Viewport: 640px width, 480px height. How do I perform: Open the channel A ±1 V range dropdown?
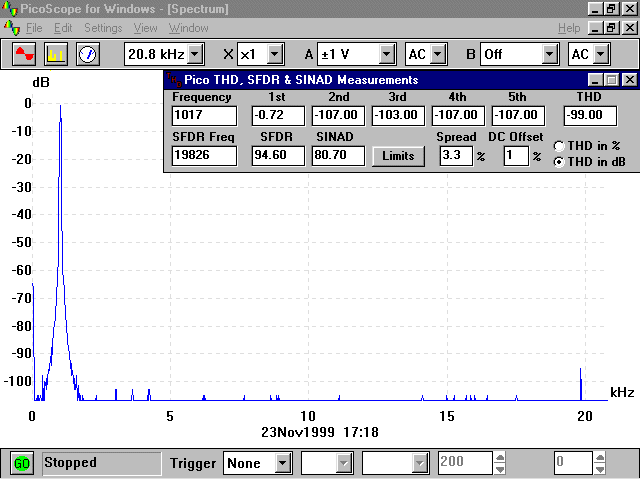[x=389, y=53]
